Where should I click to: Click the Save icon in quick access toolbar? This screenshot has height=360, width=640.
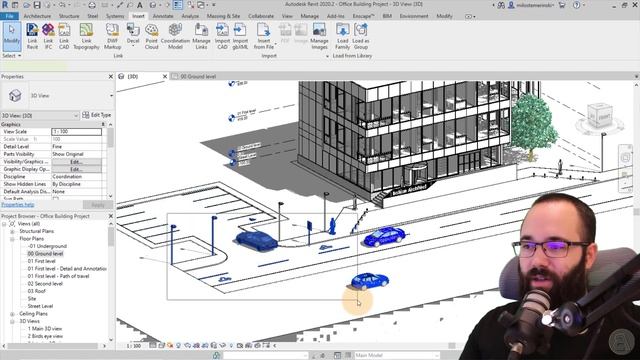click(x=37, y=5)
